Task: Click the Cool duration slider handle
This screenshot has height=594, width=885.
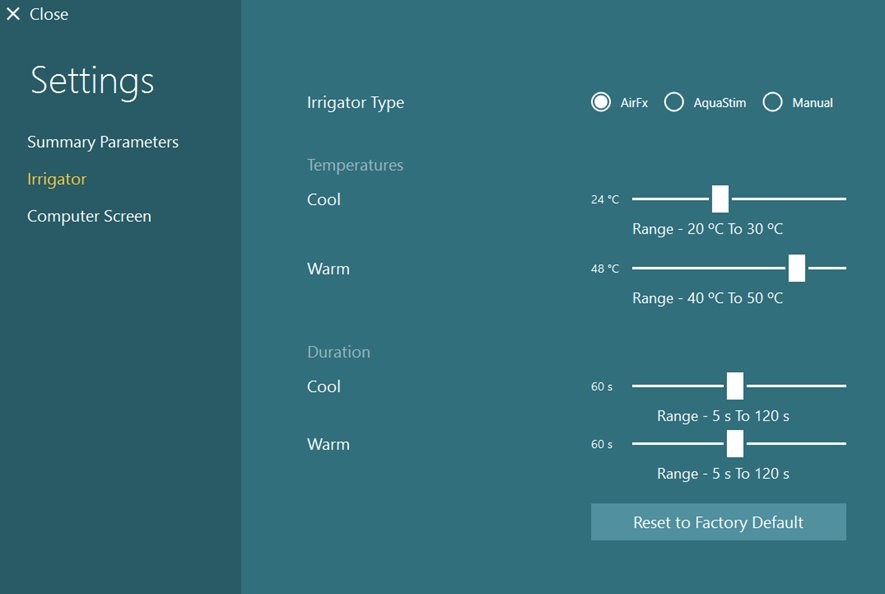Action: pyautogui.click(x=735, y=386)
